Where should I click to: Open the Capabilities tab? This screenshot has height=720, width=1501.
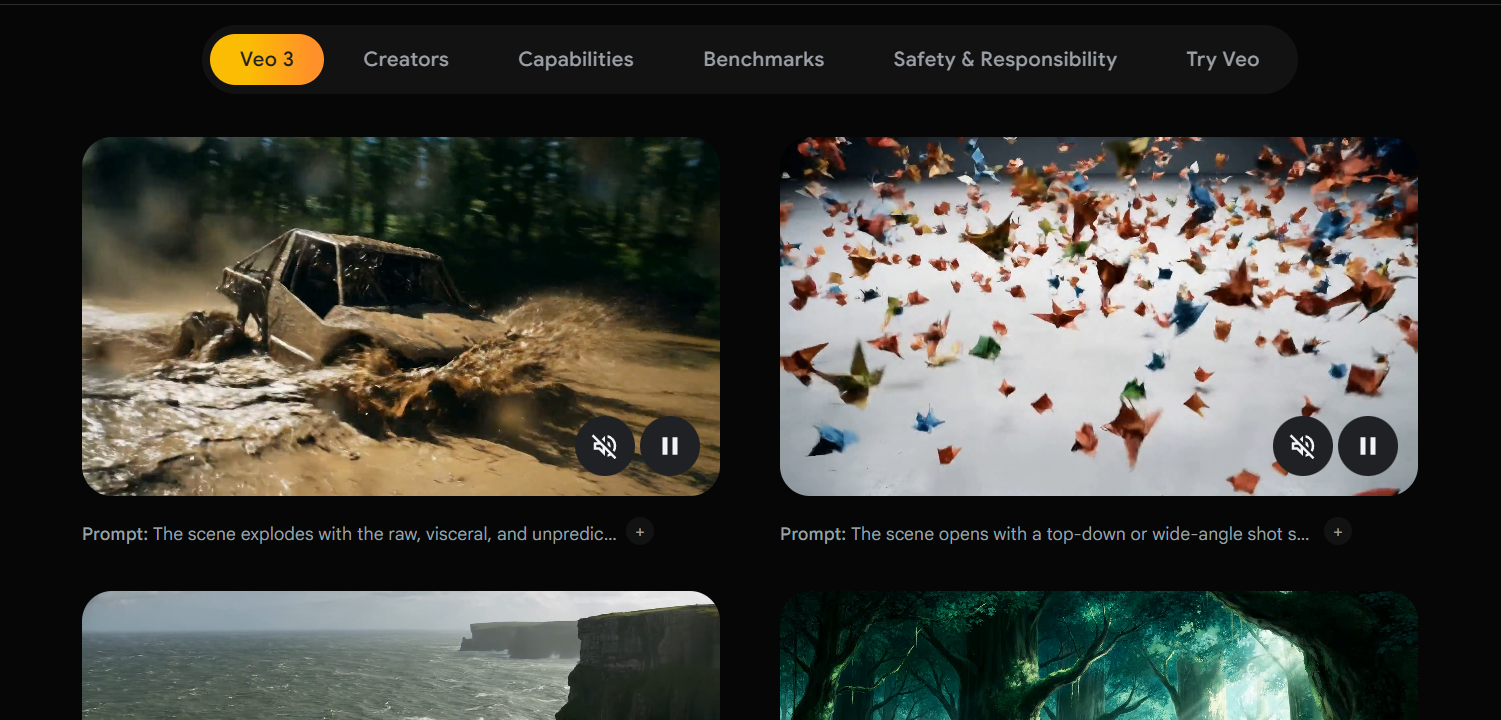575,59
